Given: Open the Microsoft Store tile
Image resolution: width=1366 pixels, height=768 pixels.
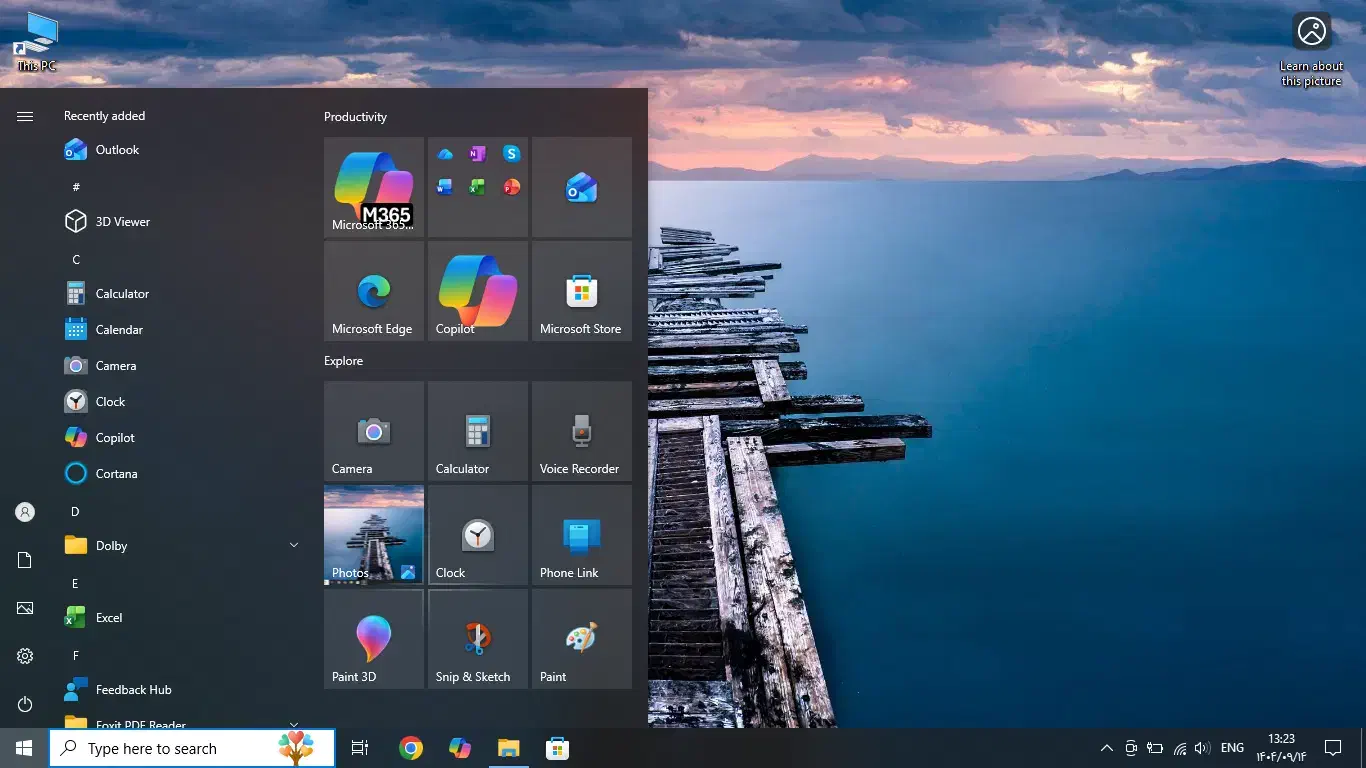Looking at the screenshot, I should (x=581, y=291).
